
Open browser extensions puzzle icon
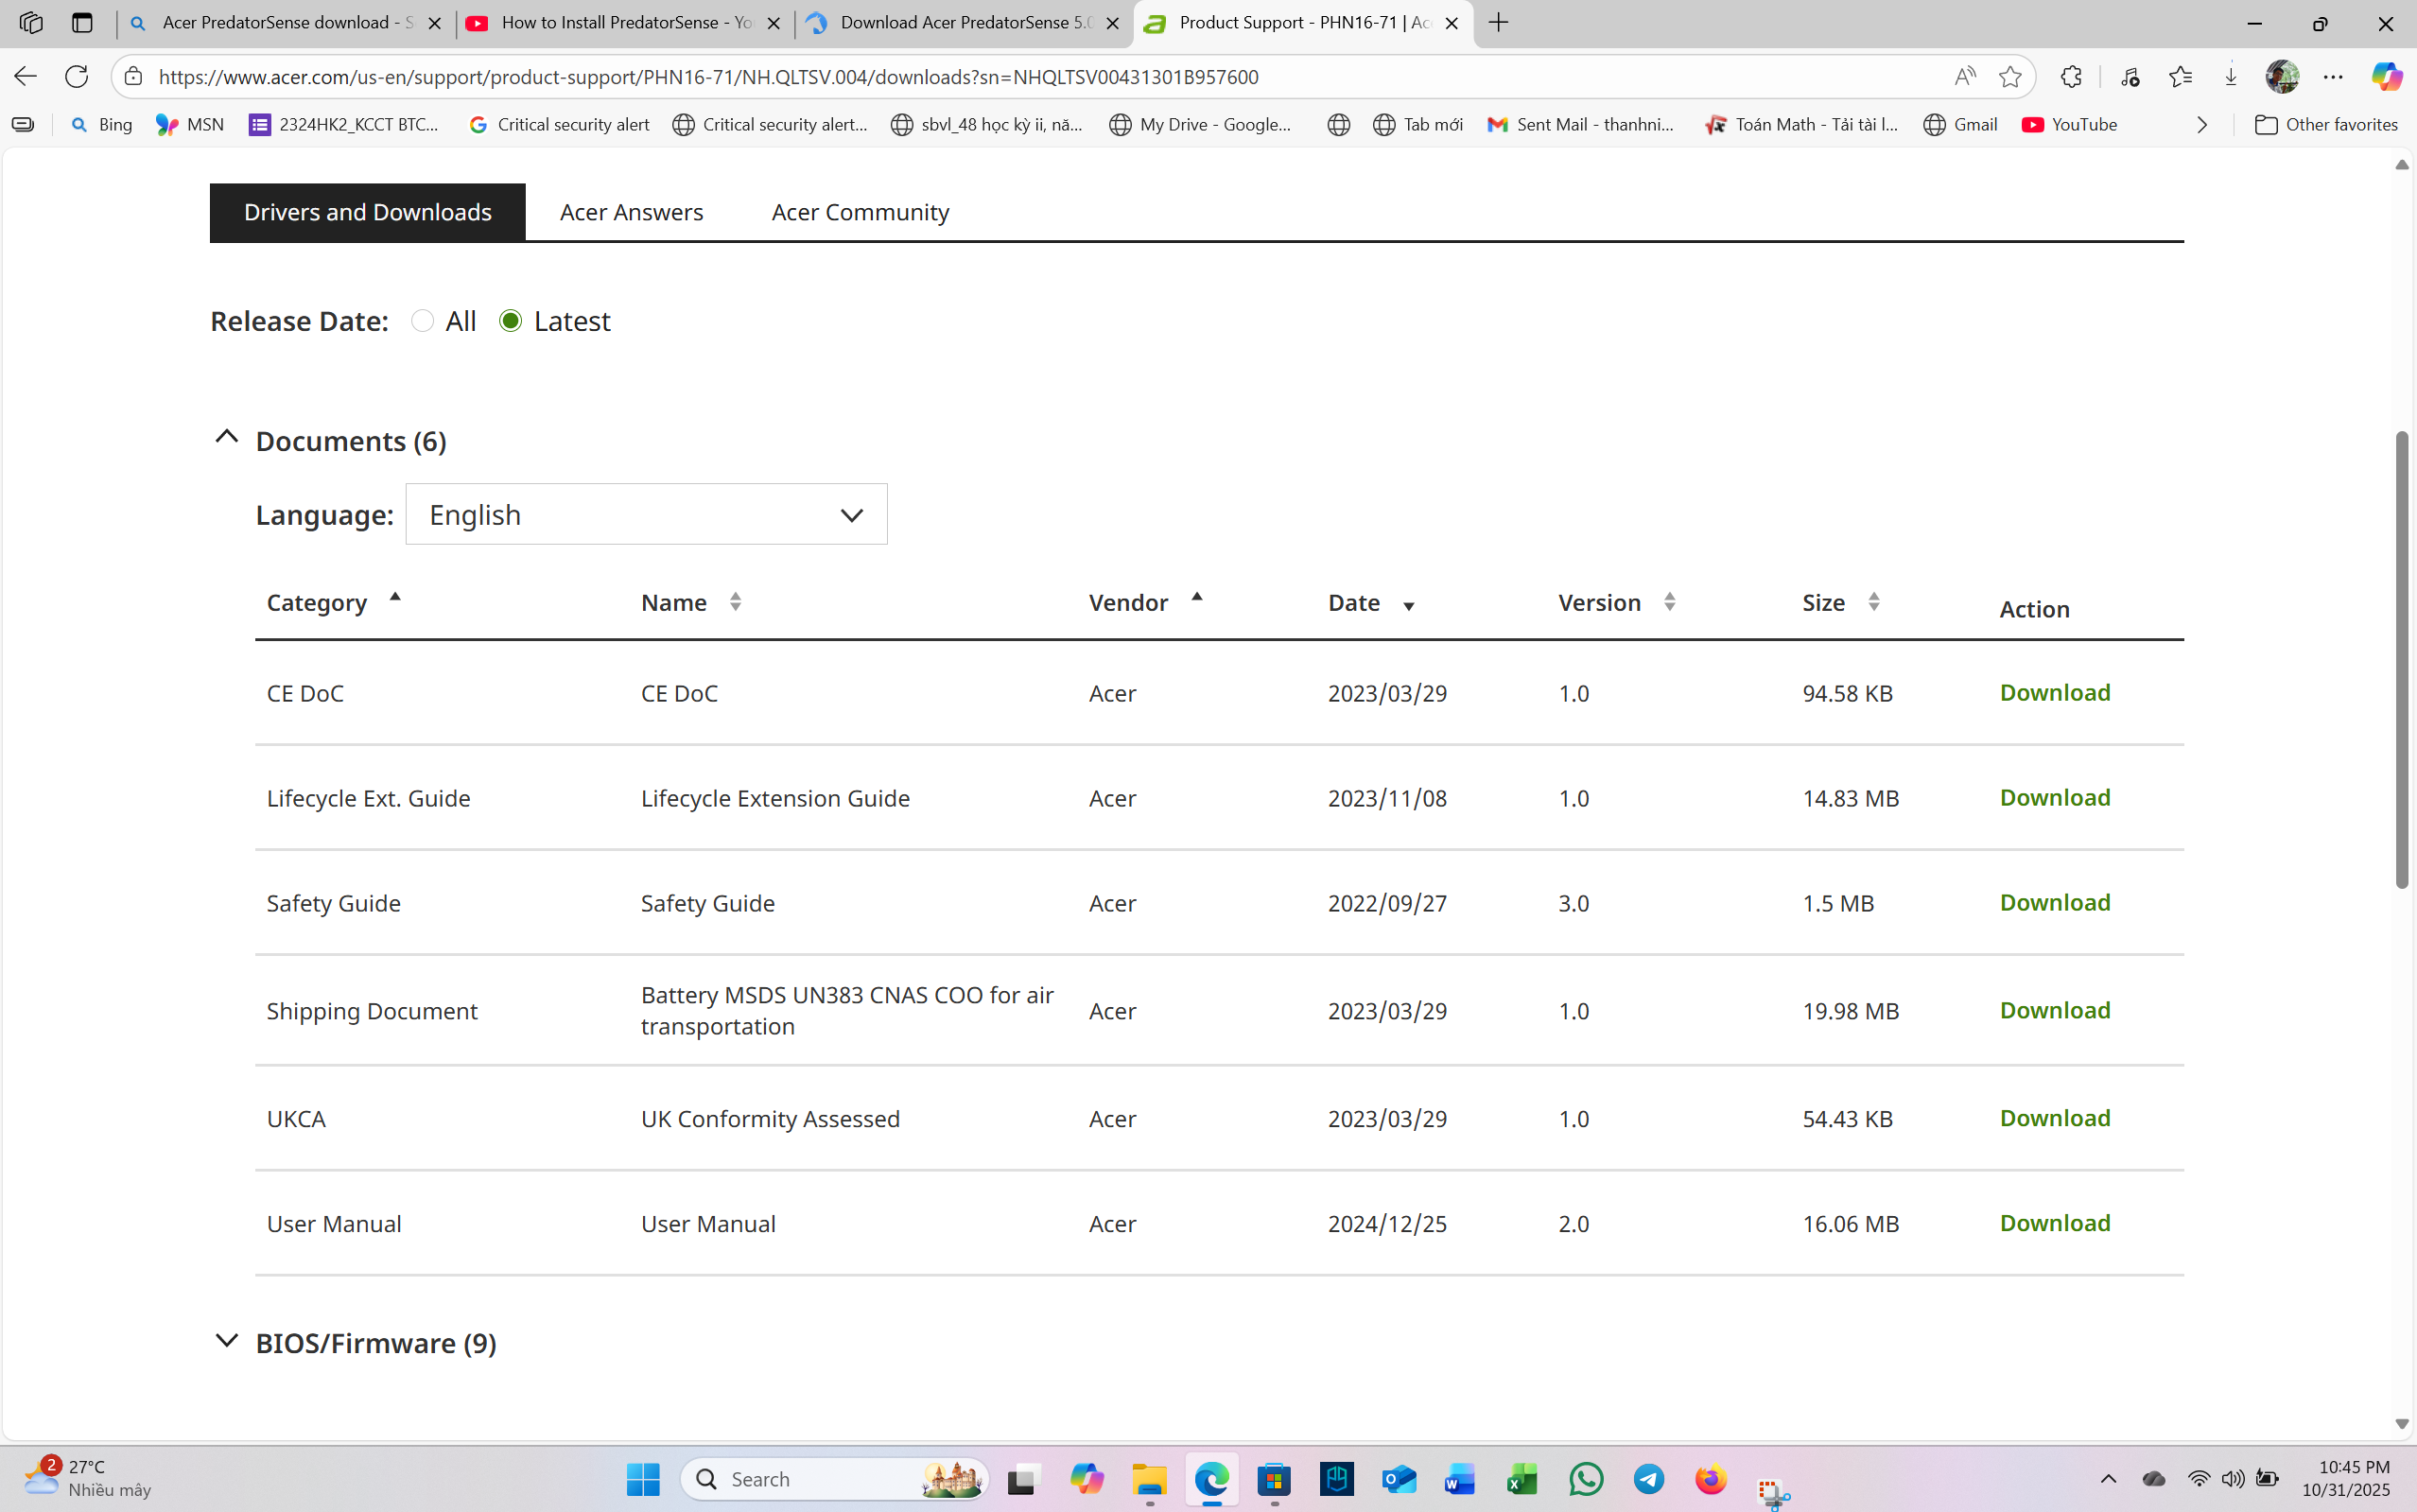2071,76
